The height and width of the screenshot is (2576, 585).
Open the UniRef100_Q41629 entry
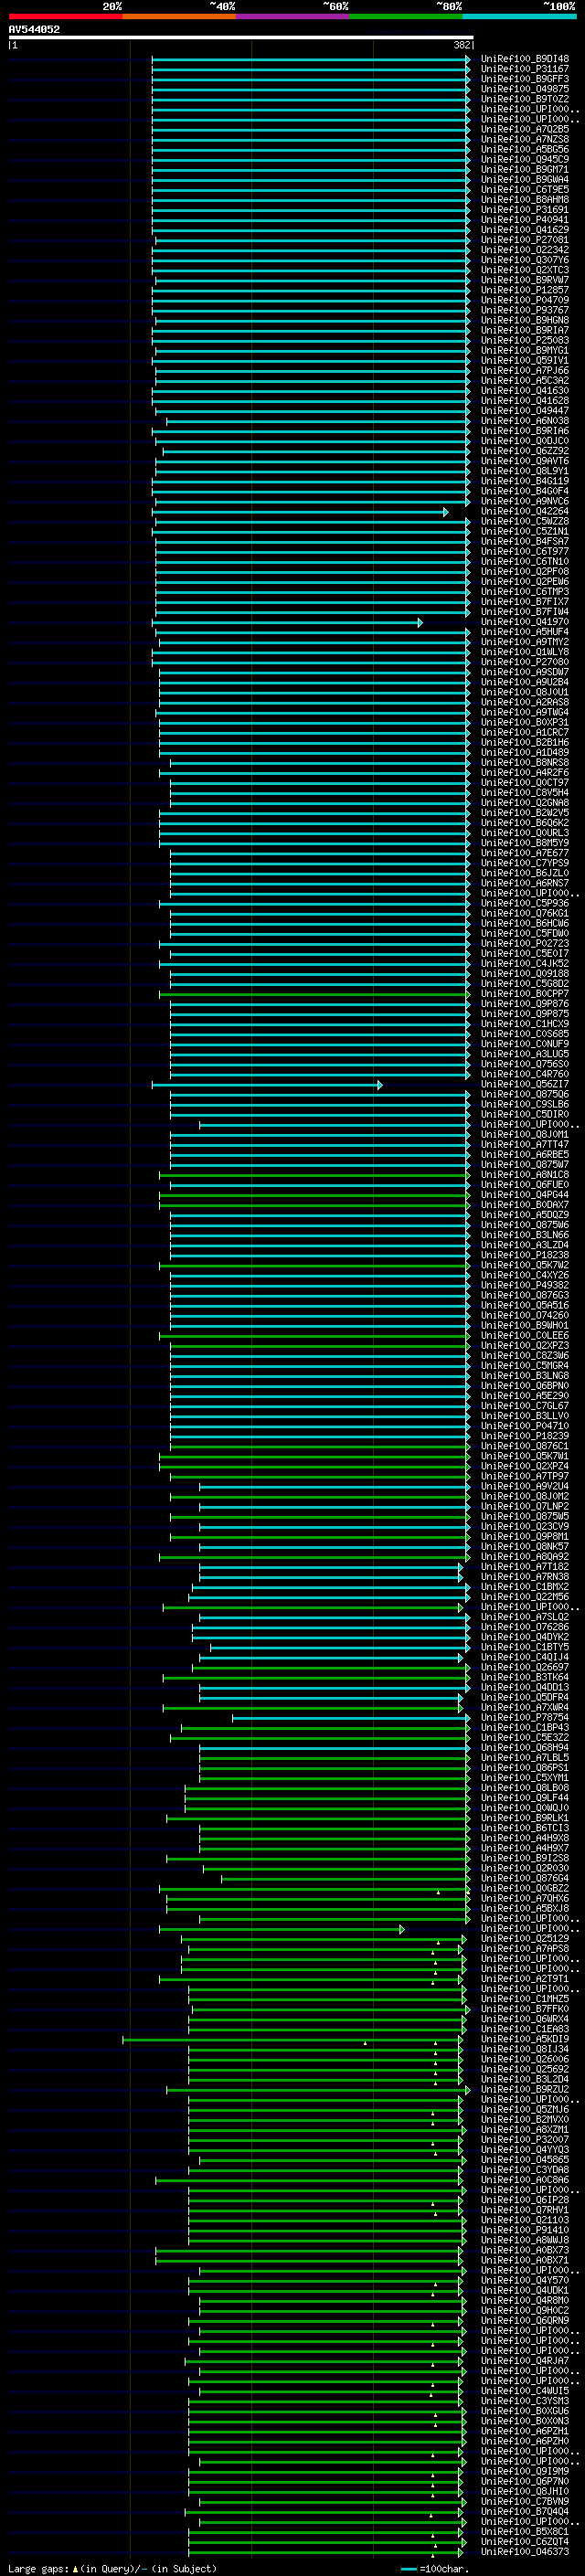524,230
